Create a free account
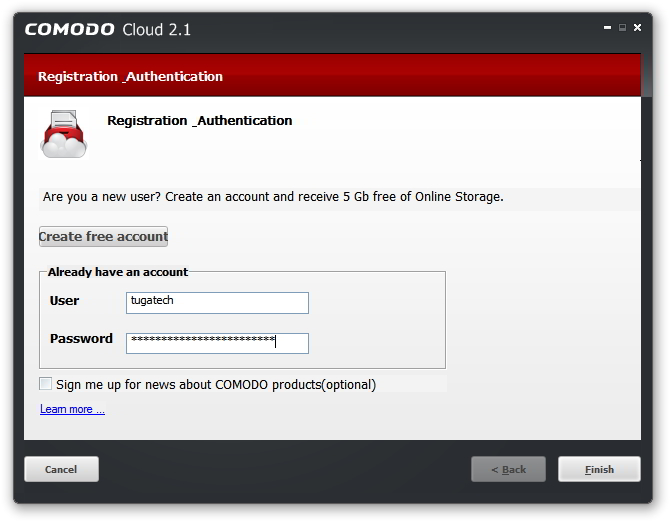670x523 pixels. coord(103,236)
